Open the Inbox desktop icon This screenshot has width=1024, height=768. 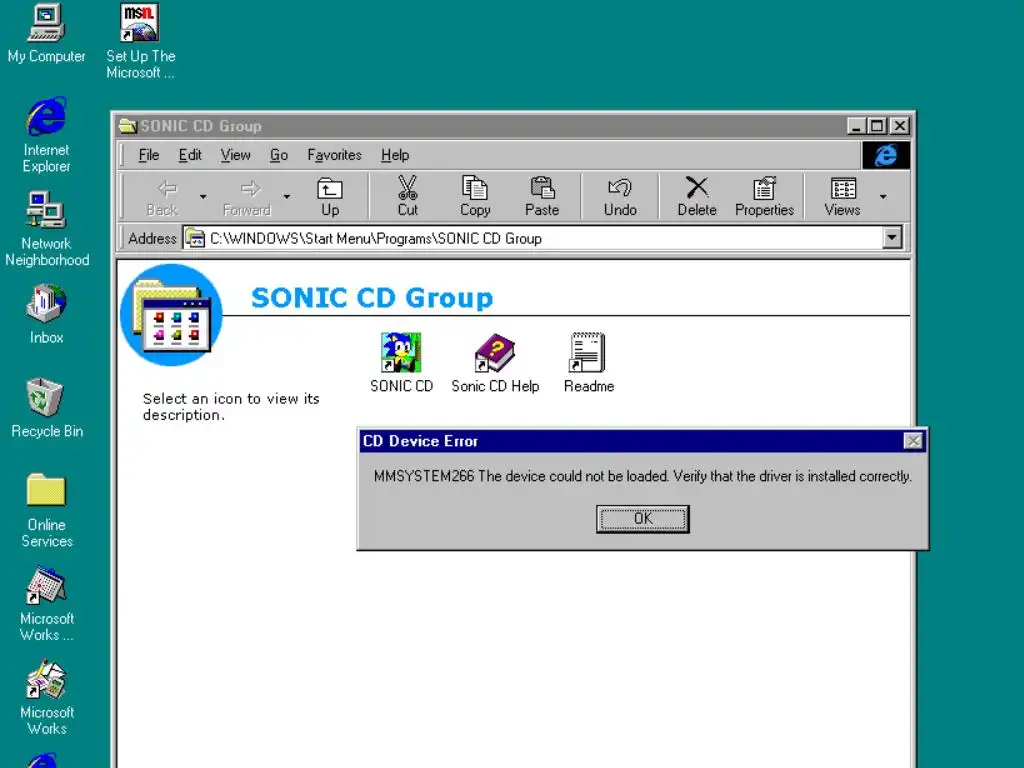coord(46,314)
